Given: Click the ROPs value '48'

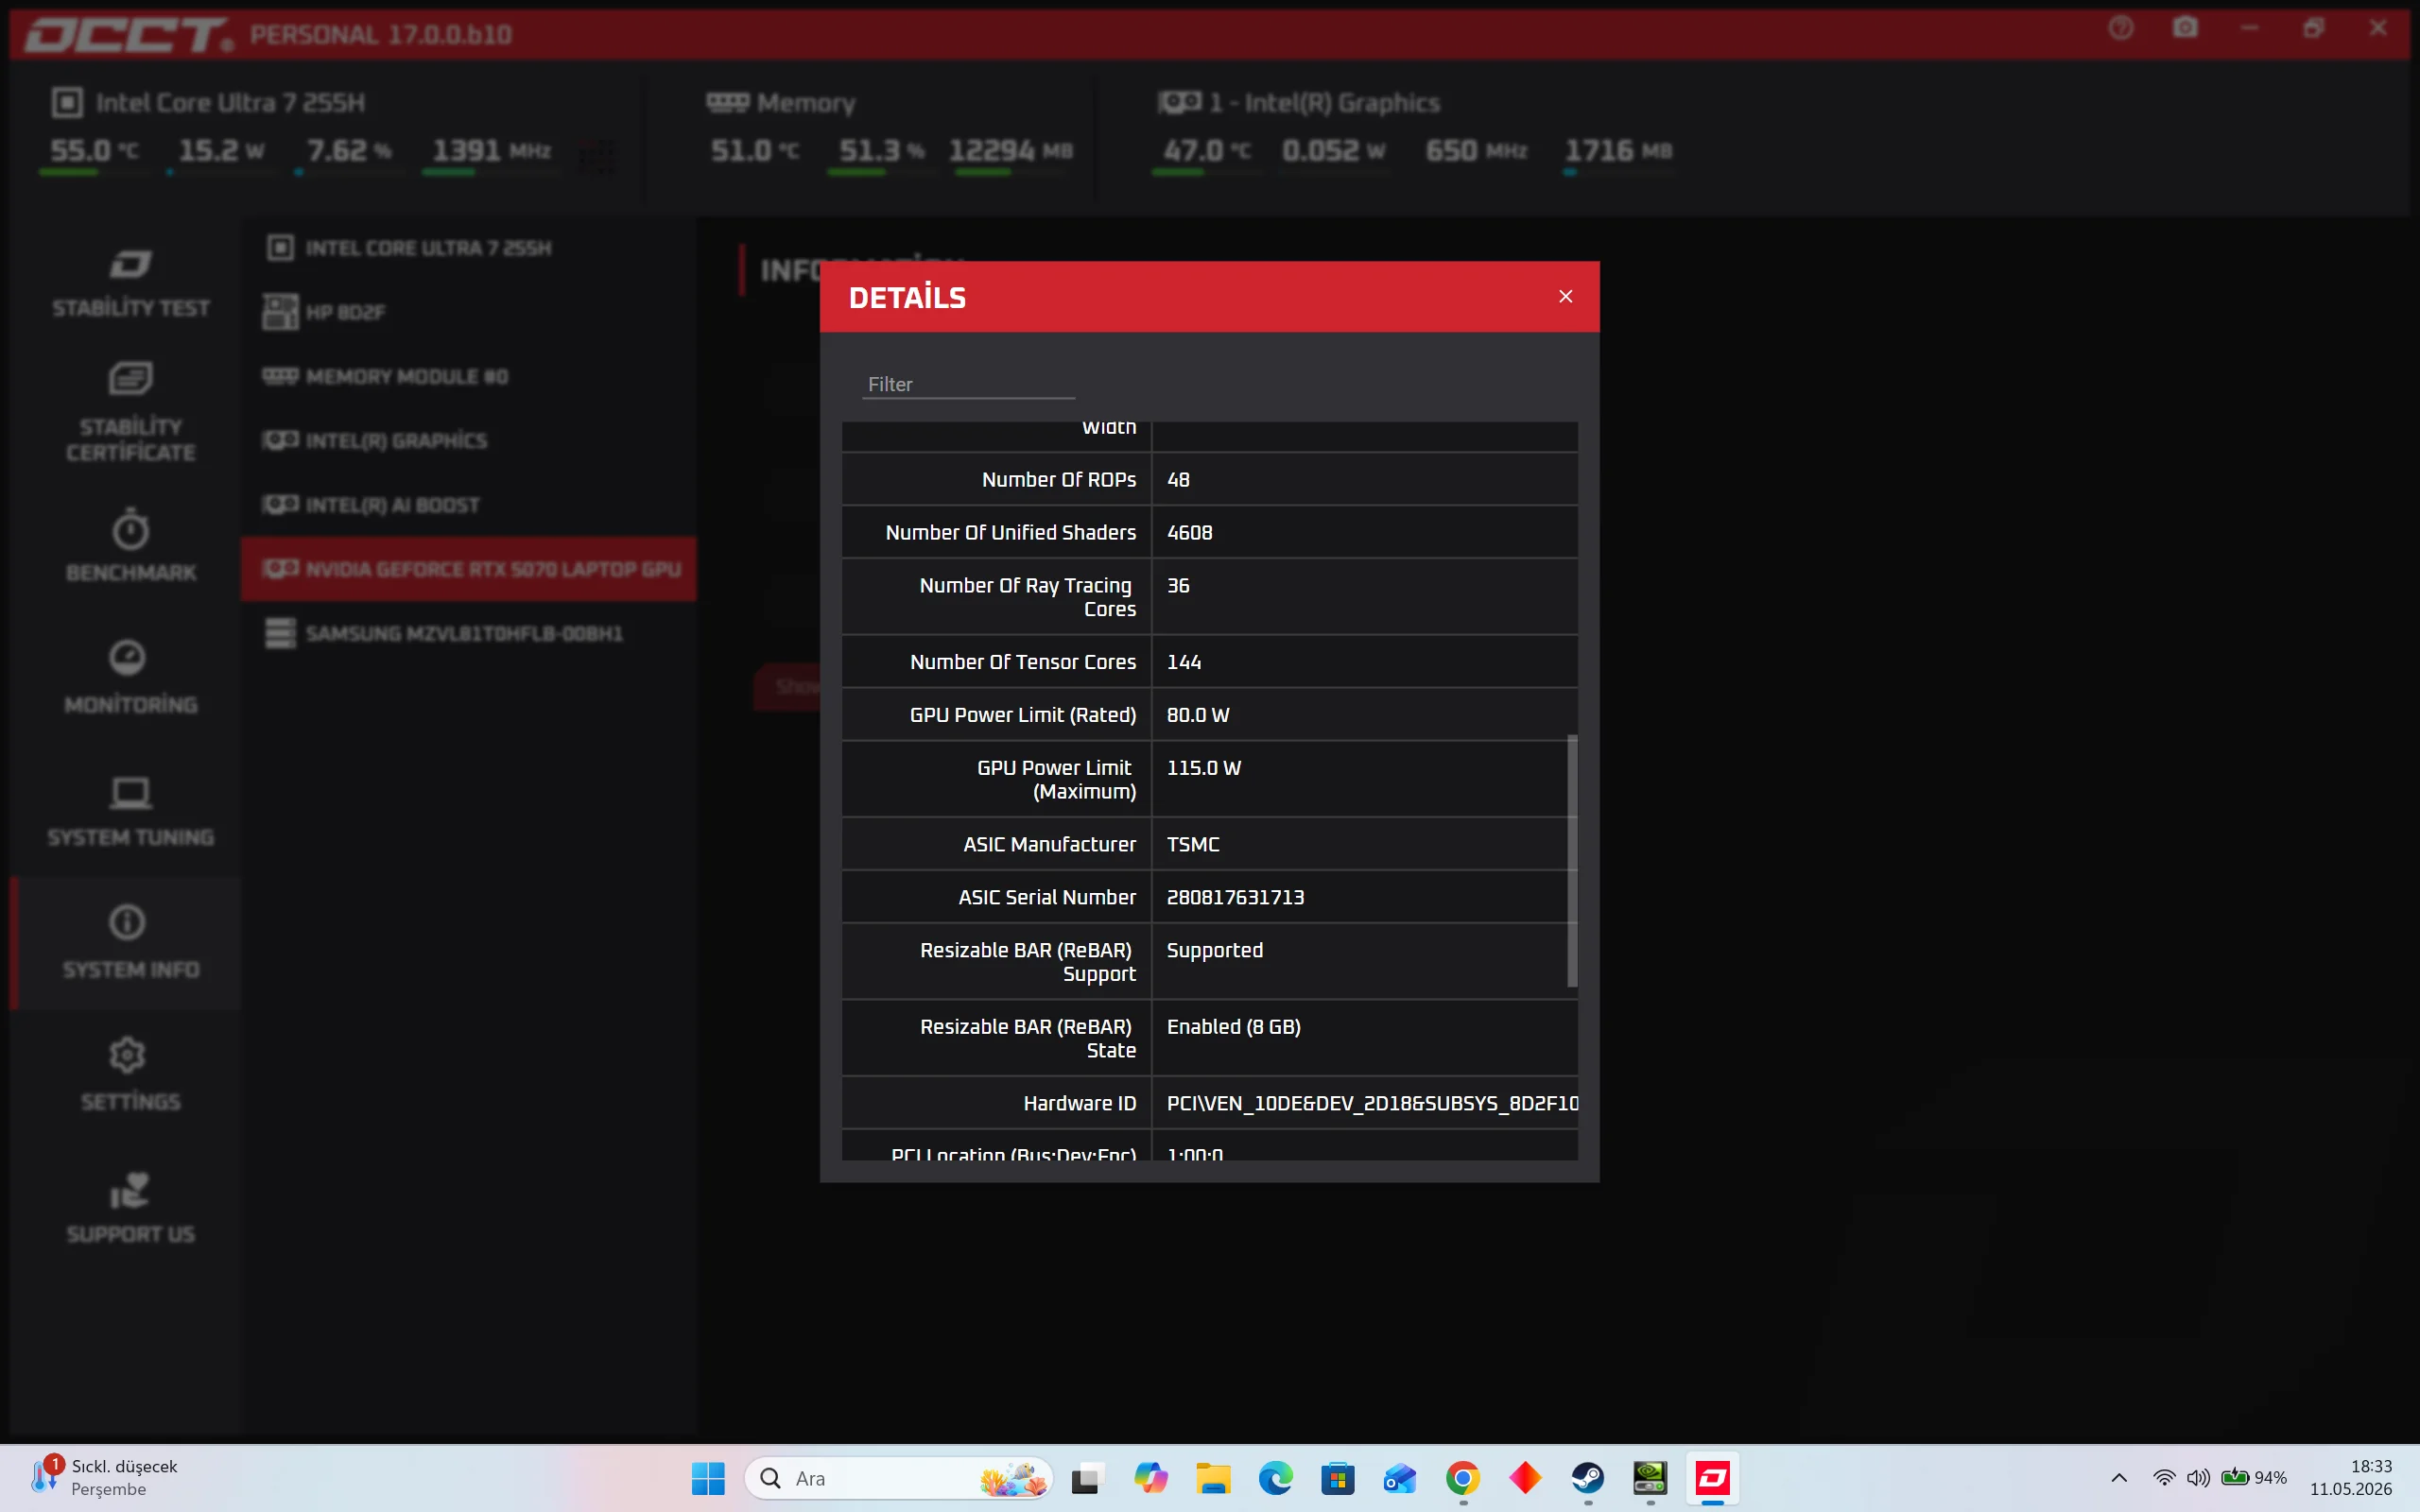Looking at the screenshot, I should point(1179,480).
